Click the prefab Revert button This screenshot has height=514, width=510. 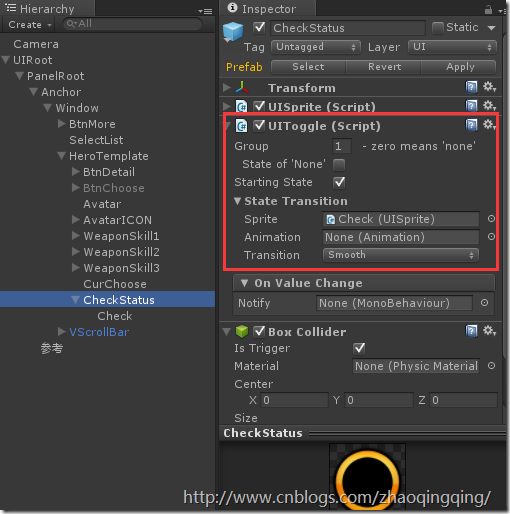[384, 67]
